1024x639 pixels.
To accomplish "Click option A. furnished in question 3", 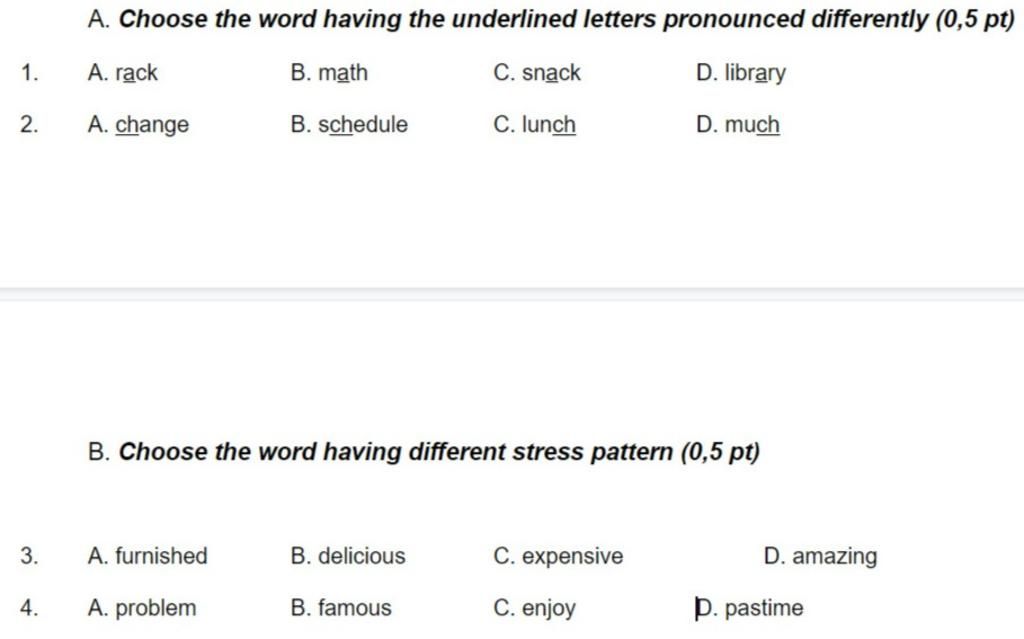I will click(x=148, y=556).
